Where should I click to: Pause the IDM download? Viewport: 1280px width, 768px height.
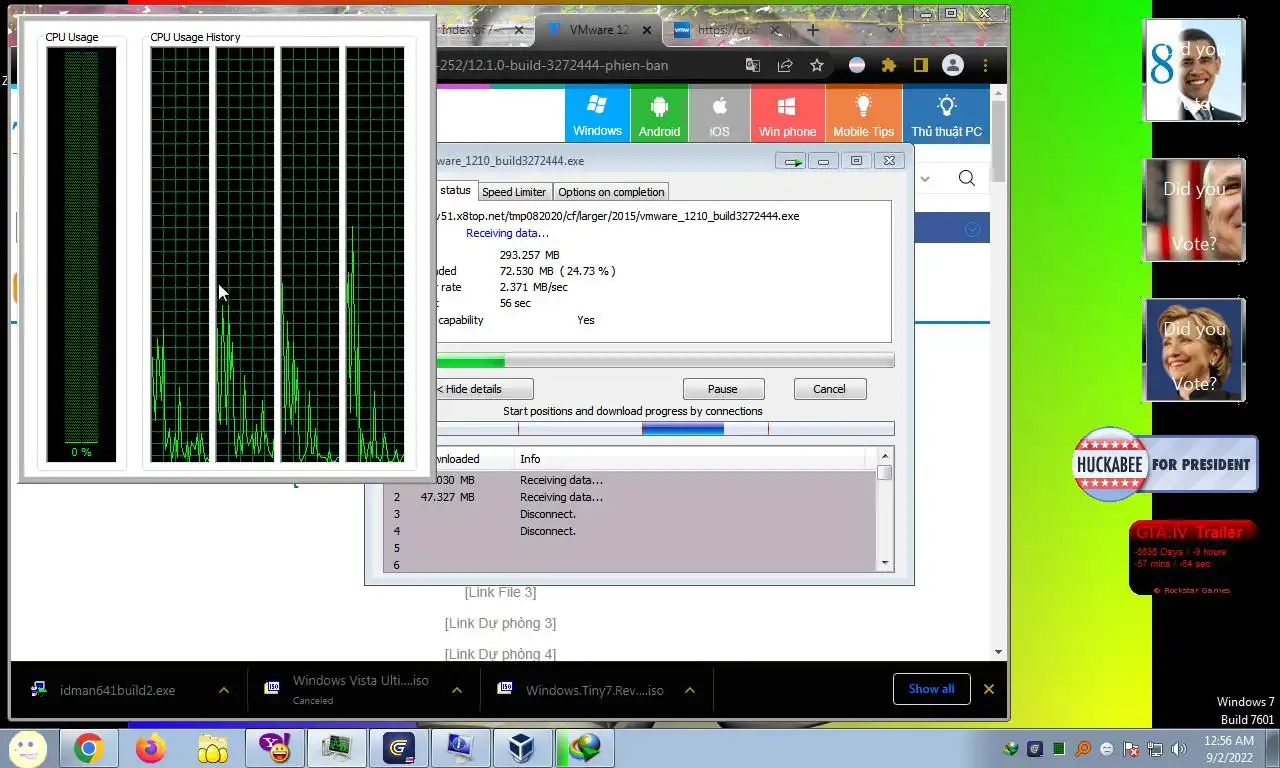coord(723,389)
